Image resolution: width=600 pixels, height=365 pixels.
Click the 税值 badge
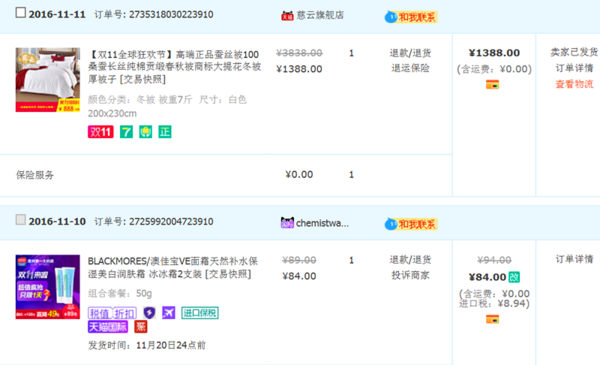coord(99,313)
